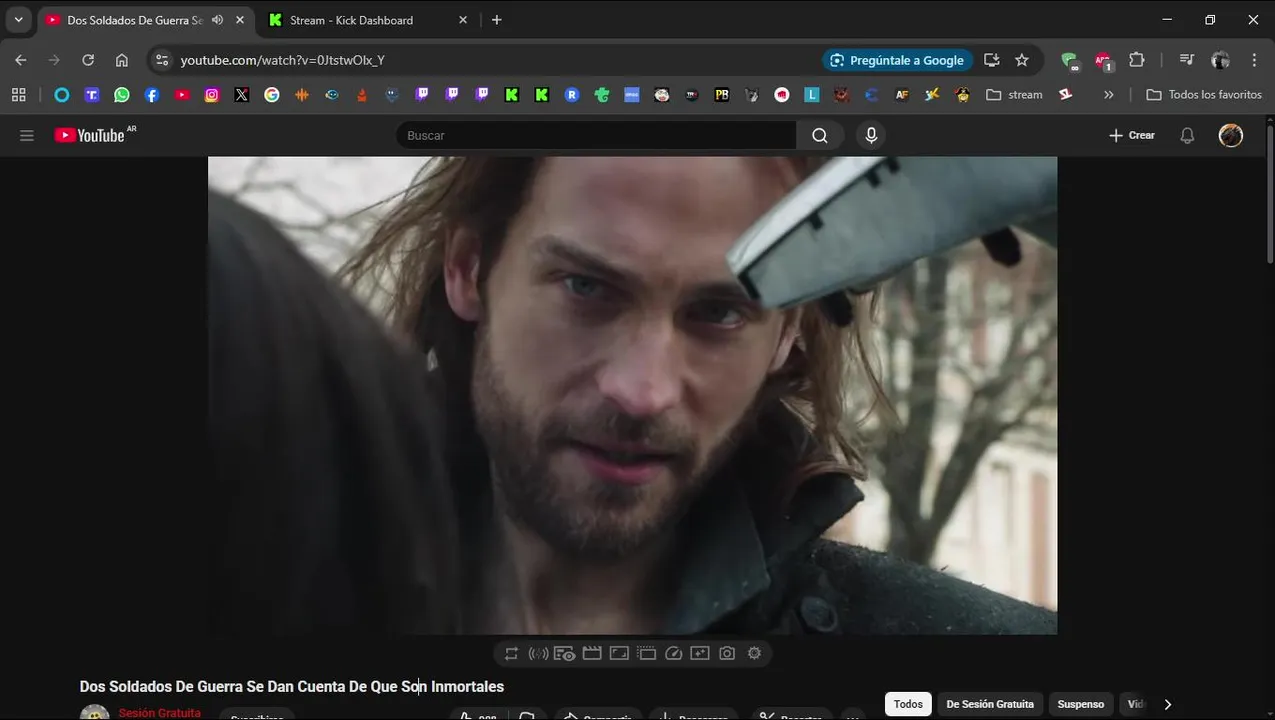Open the stream bookmarks folder
This screenshot has height=720, width=1275.
pyautogui.click(x=1014, y=95)
